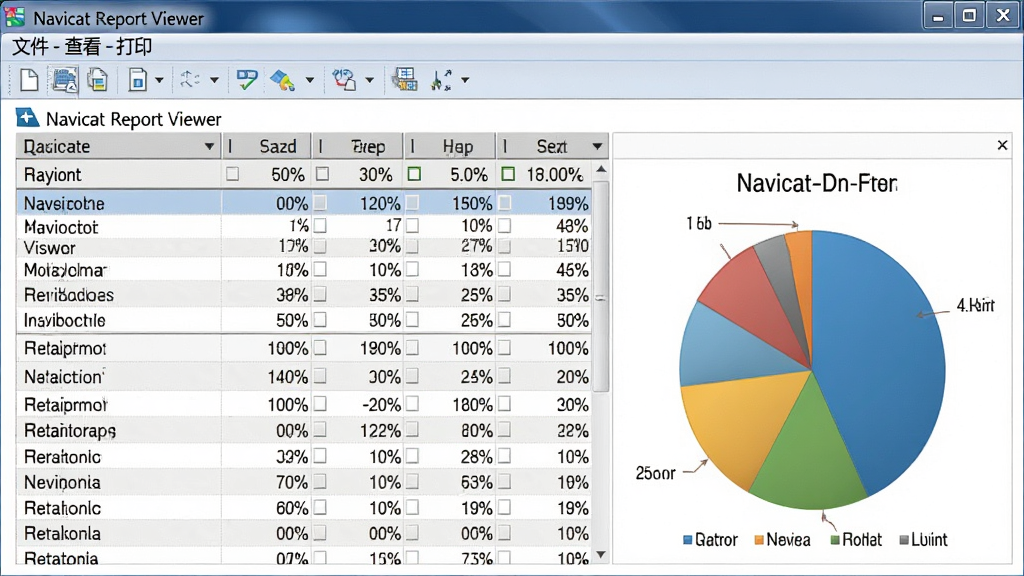Viewport: 1024px width, 576px height.
Task: Click the blue Gatror legend swatch
Action: pyautogui.click(x=687, y=540)
